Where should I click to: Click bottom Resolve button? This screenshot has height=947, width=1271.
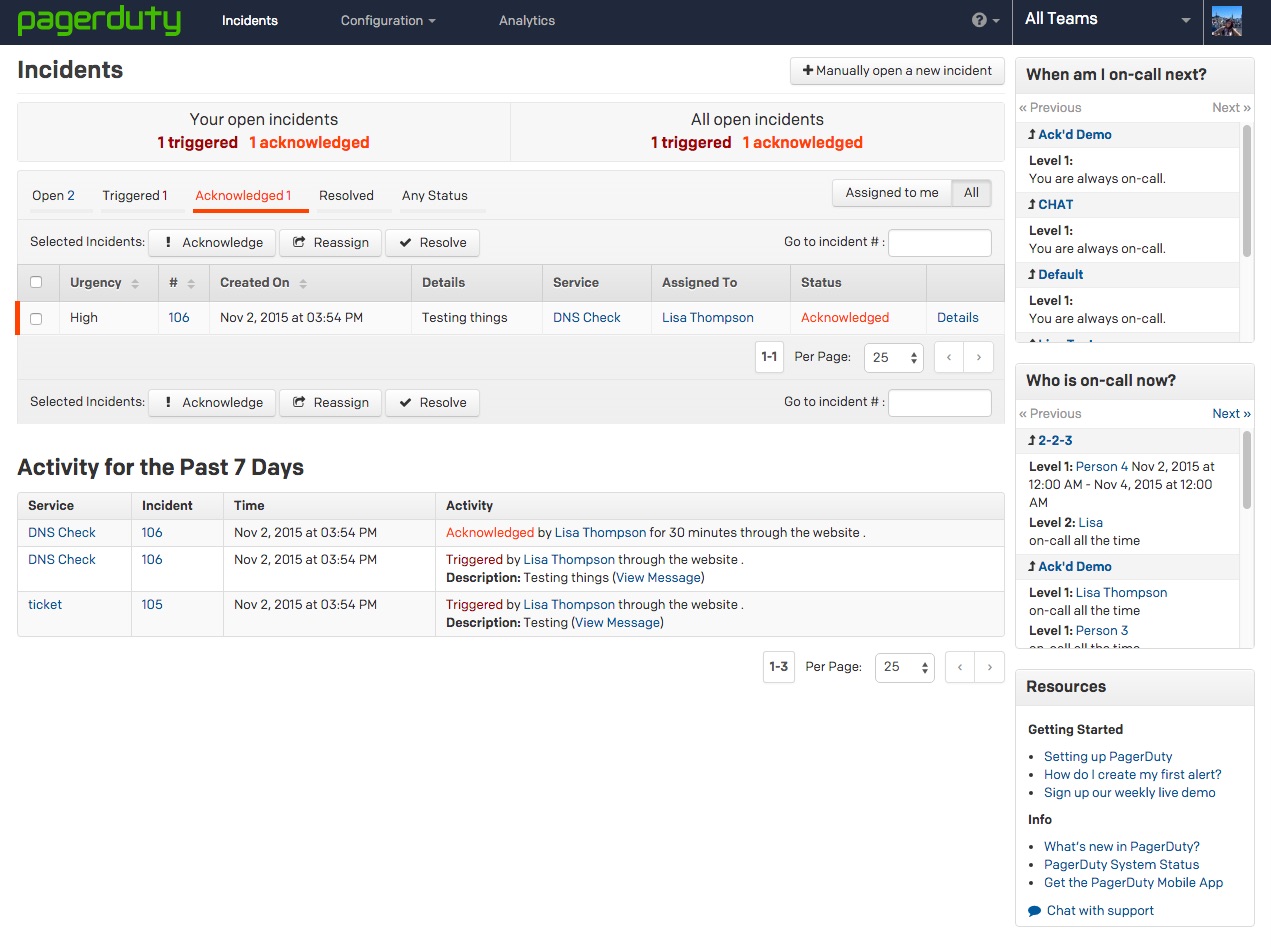[432, 403]
